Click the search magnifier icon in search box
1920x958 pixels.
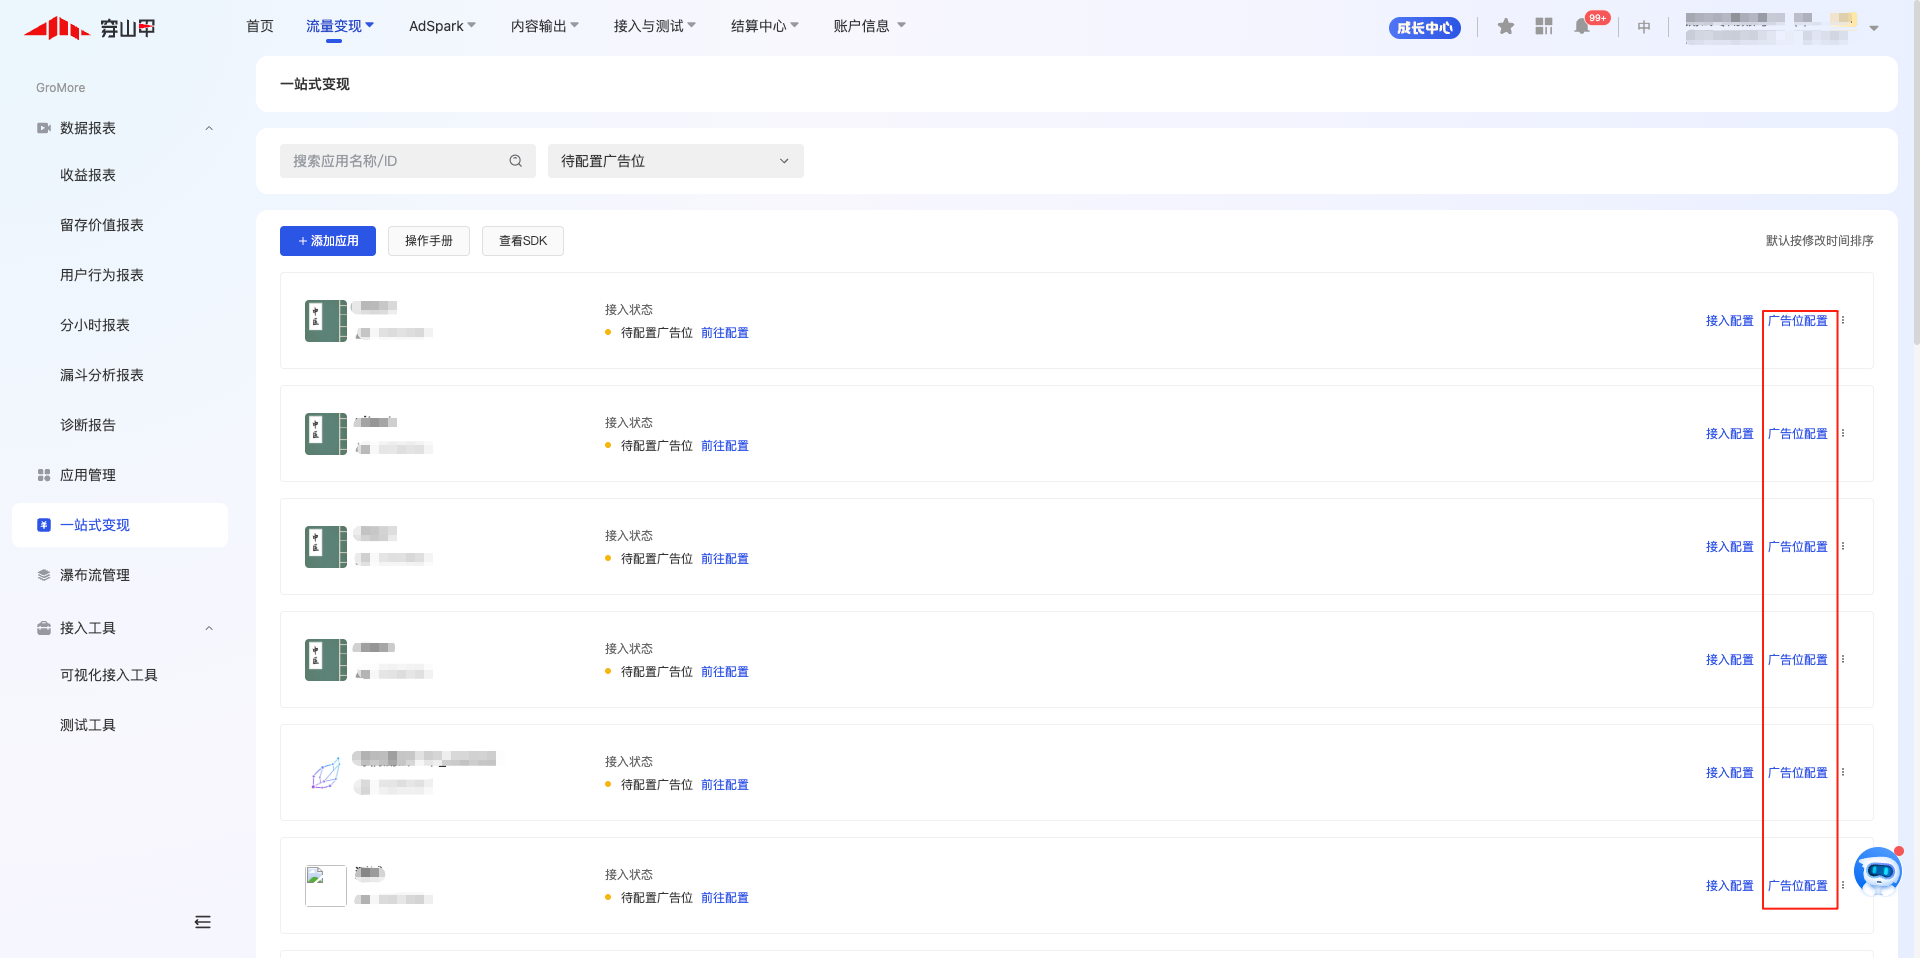(x=516, y=161)
